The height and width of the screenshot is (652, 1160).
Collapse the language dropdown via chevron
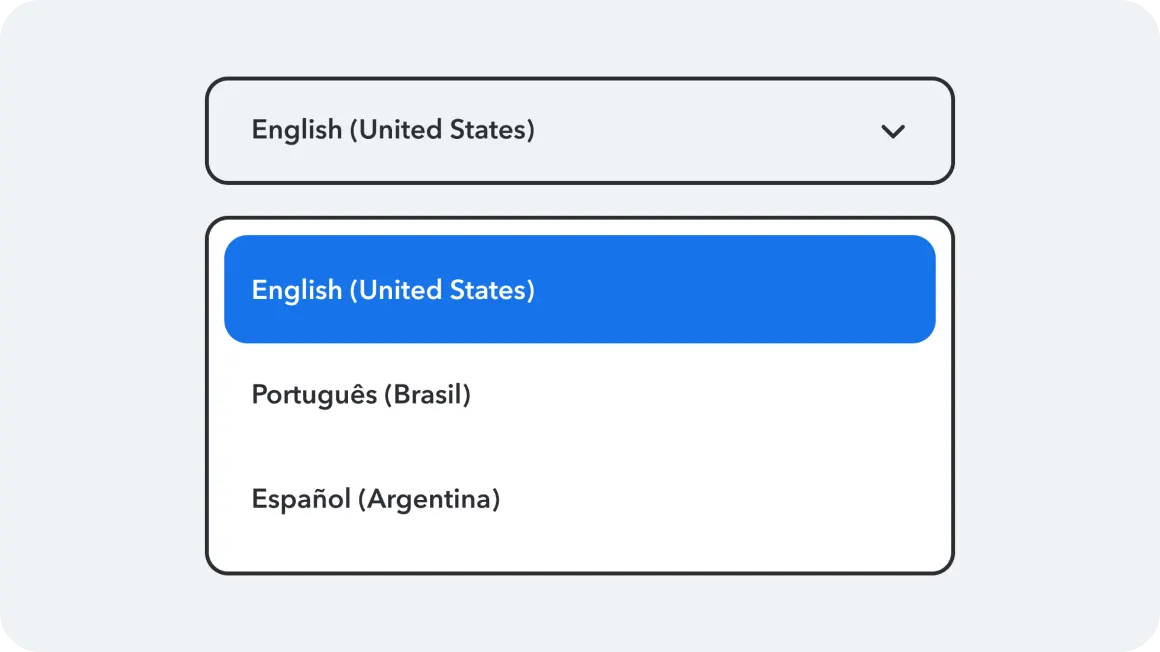[892, 131]
